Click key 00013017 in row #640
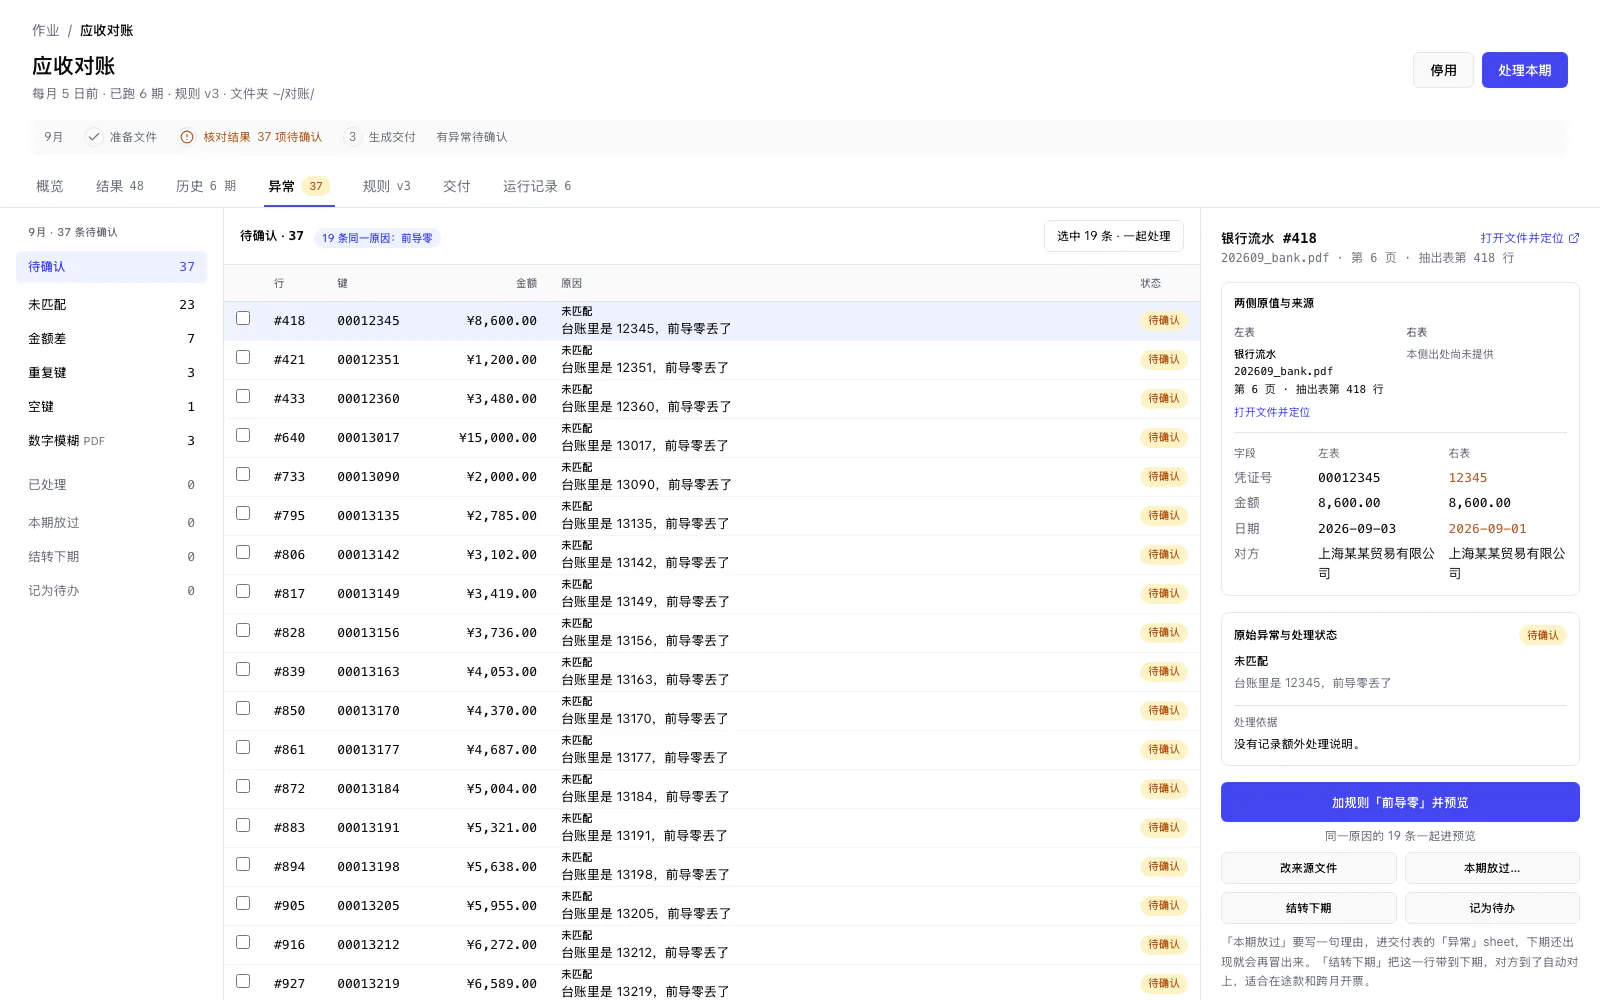This screenshot has height=1000, width=1600. [368, 437]
